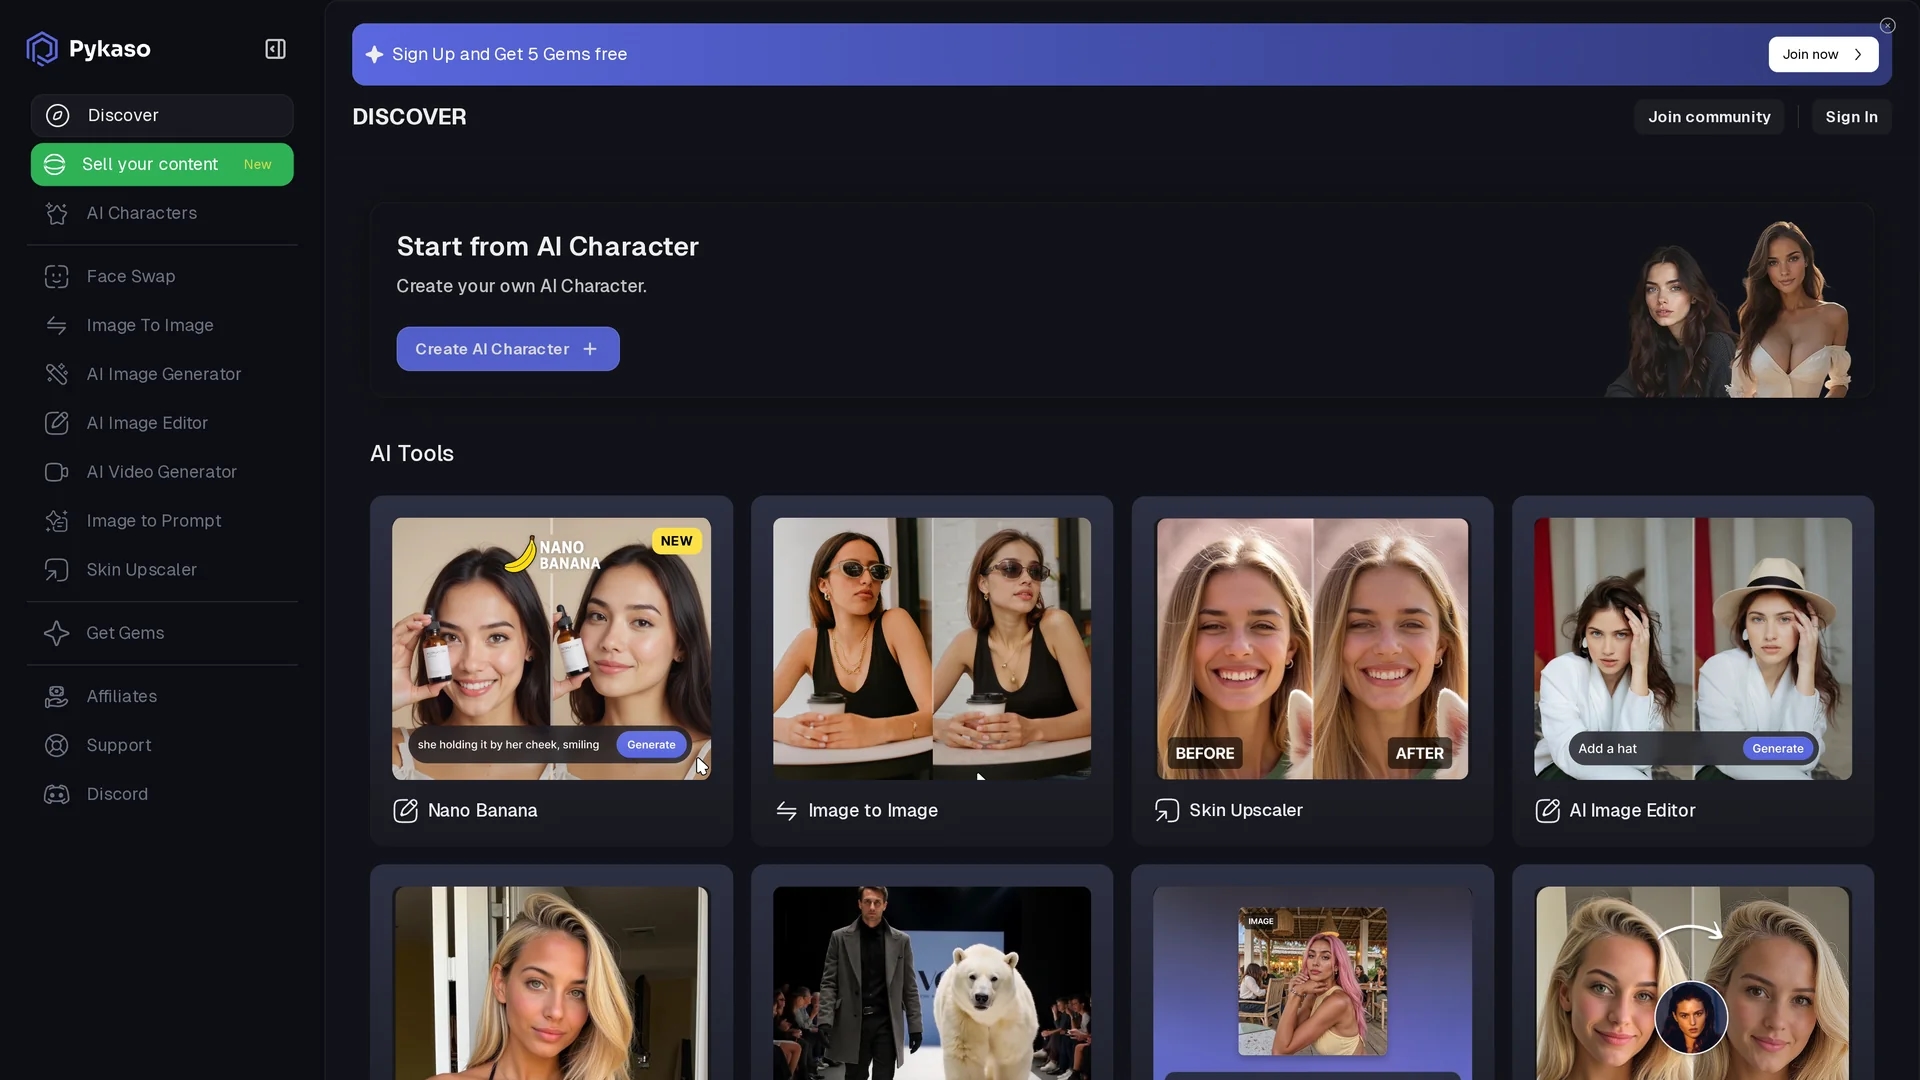
Task: Open the face swap blonde woman thumbnail
Action: (x=1693, y=983)
